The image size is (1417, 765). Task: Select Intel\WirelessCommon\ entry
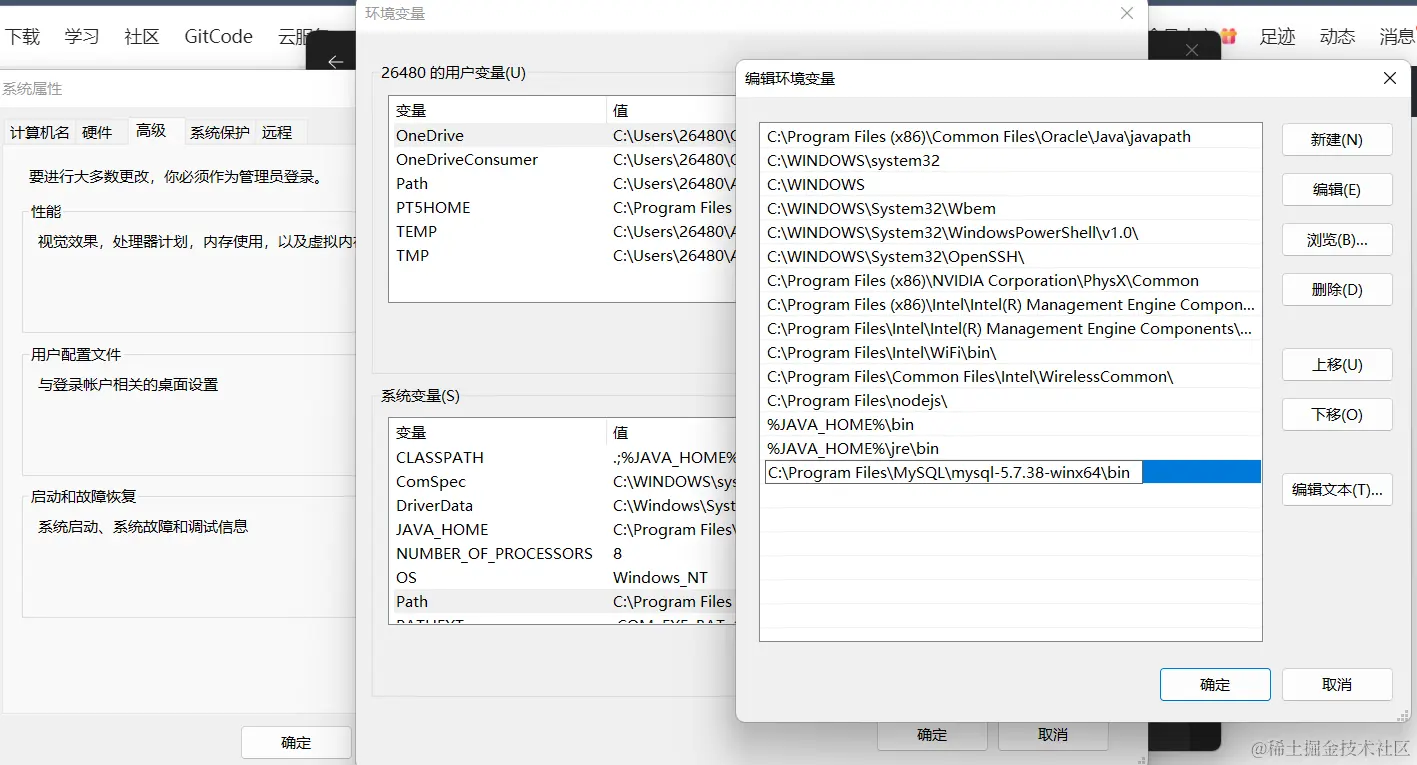tap(1011, 377)
